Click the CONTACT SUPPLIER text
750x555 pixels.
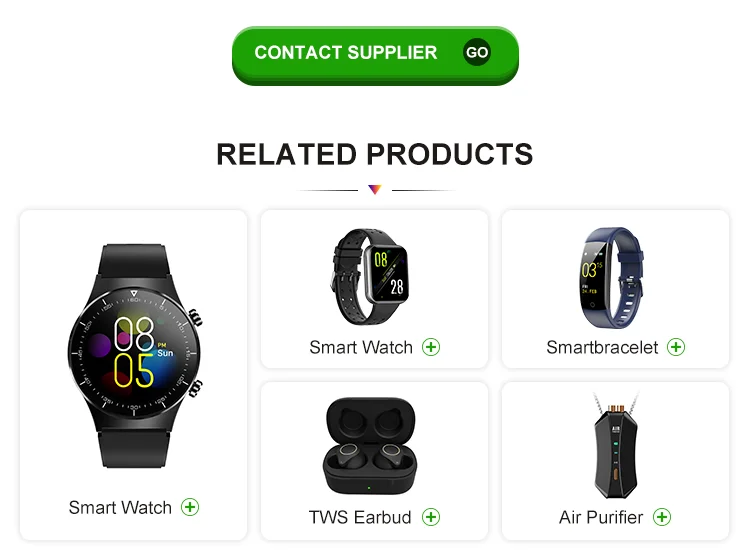[346, 53]
